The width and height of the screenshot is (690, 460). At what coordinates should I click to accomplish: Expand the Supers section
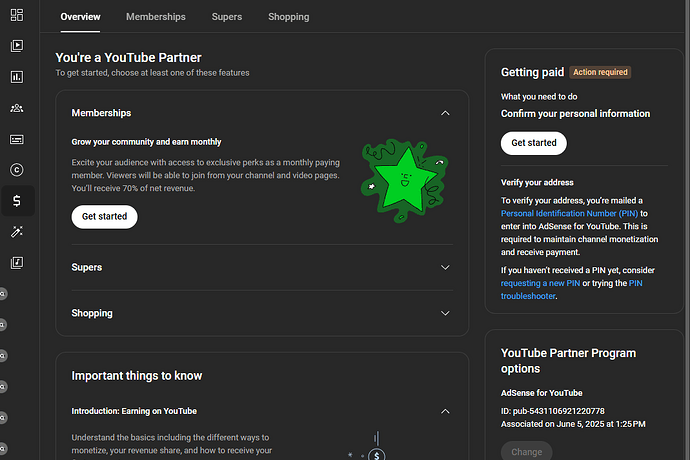445,267
